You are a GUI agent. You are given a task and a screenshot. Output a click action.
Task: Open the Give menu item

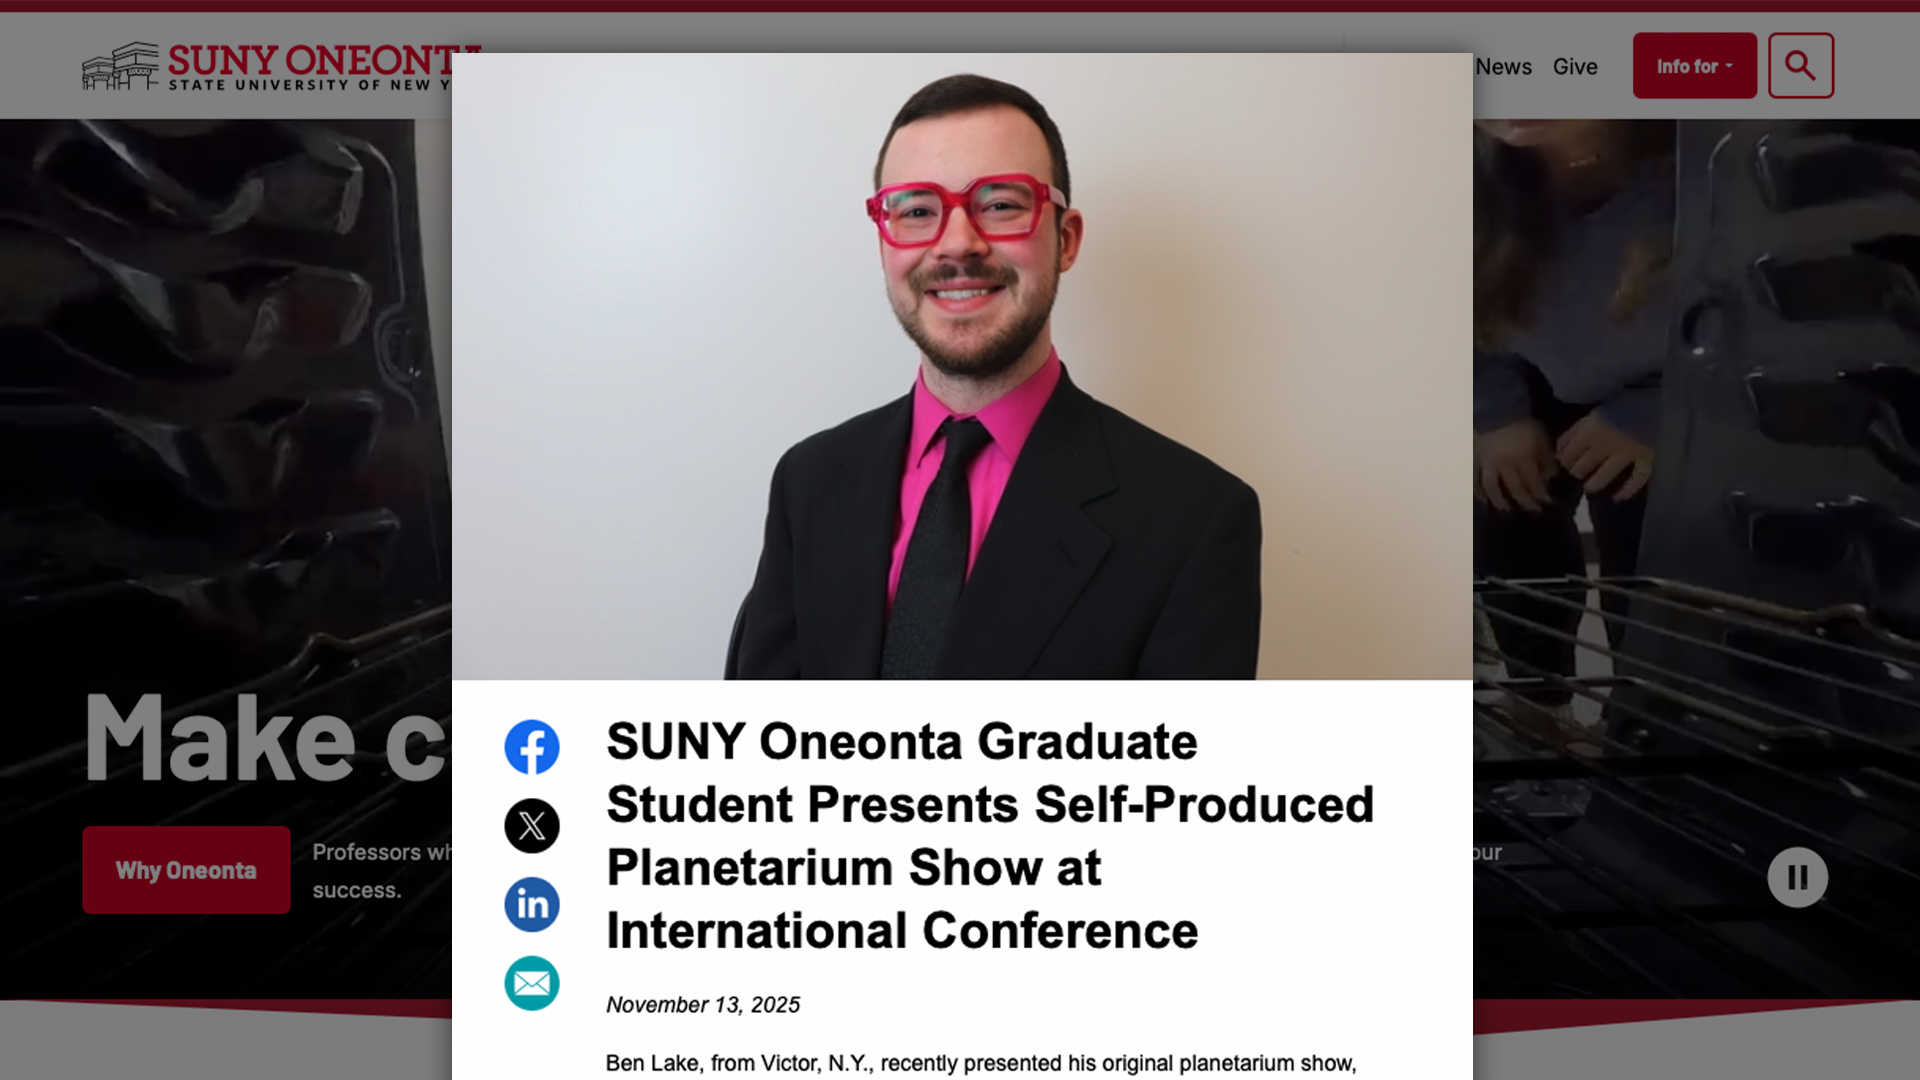(x=1575, y=67)
